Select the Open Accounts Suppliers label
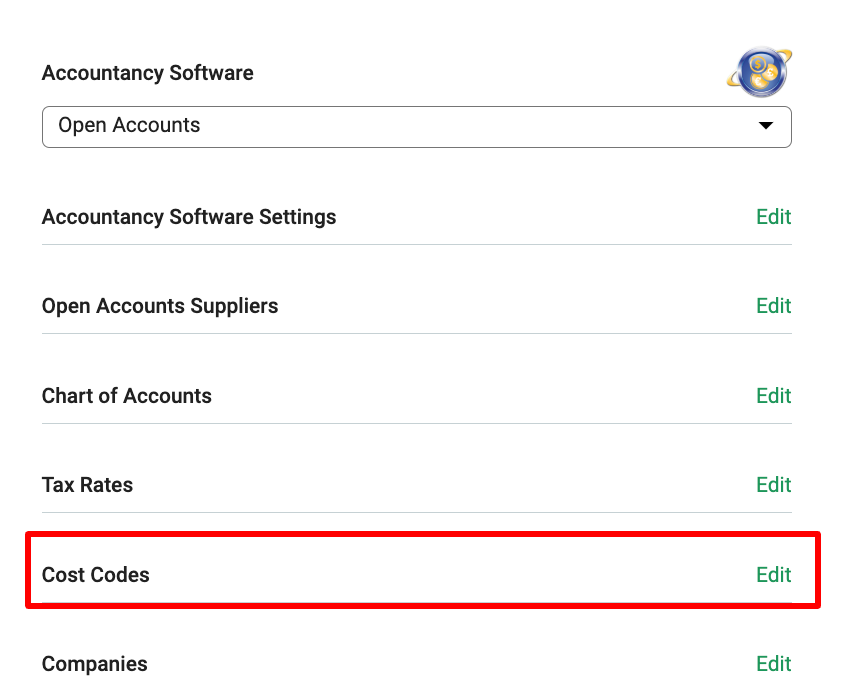The height and width of the screenshot is (698, 846). click(x=160, y=306)
